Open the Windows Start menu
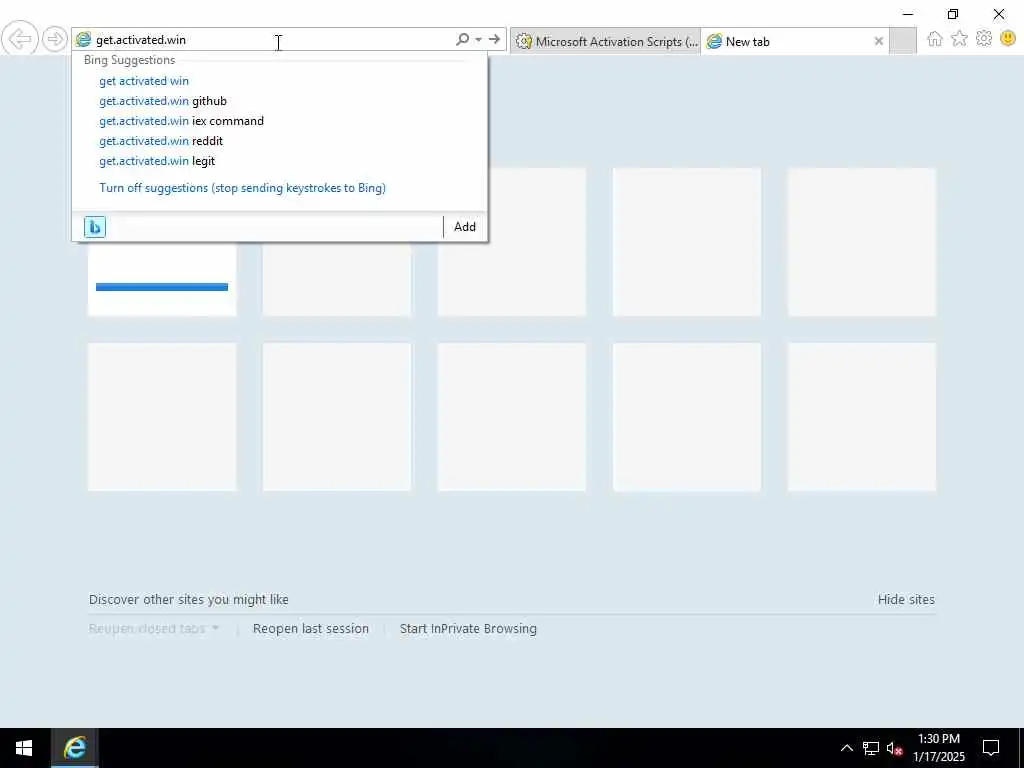 click(x=24, y=748)
